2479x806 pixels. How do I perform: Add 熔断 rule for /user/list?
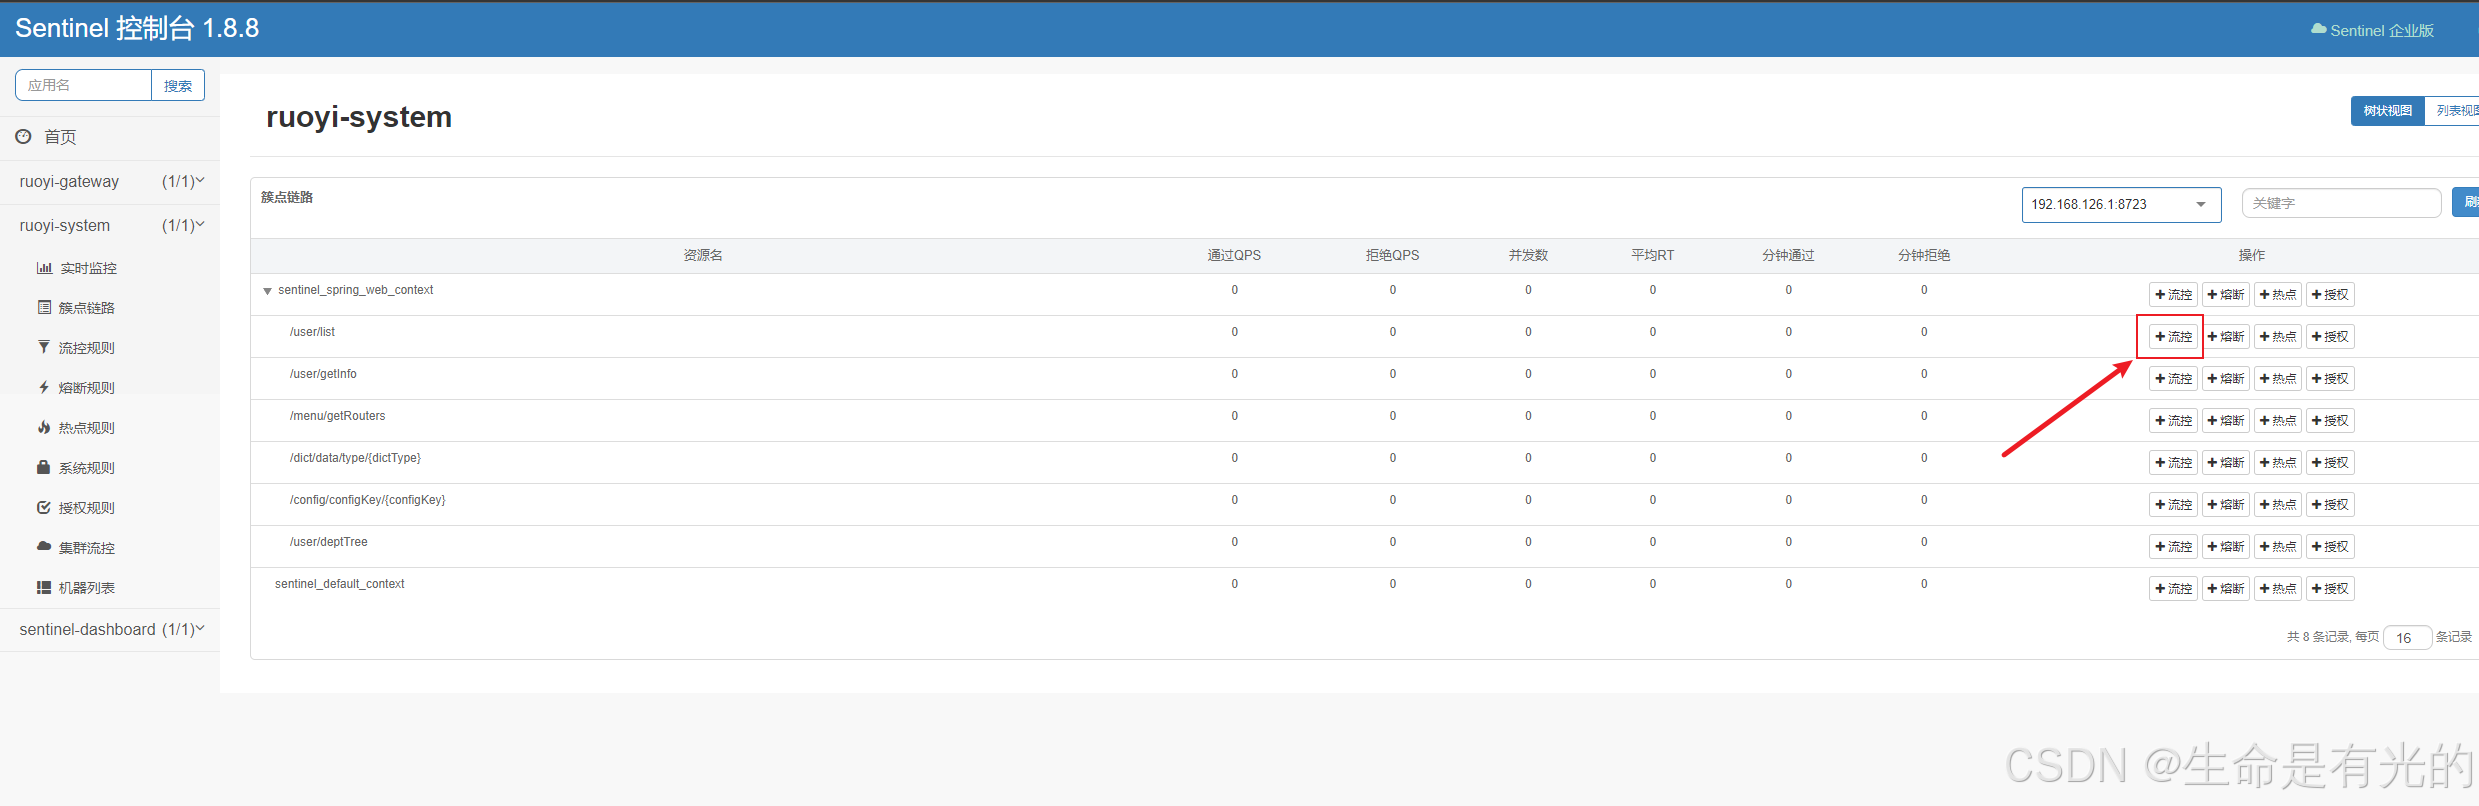click(x=2225, y=337)
